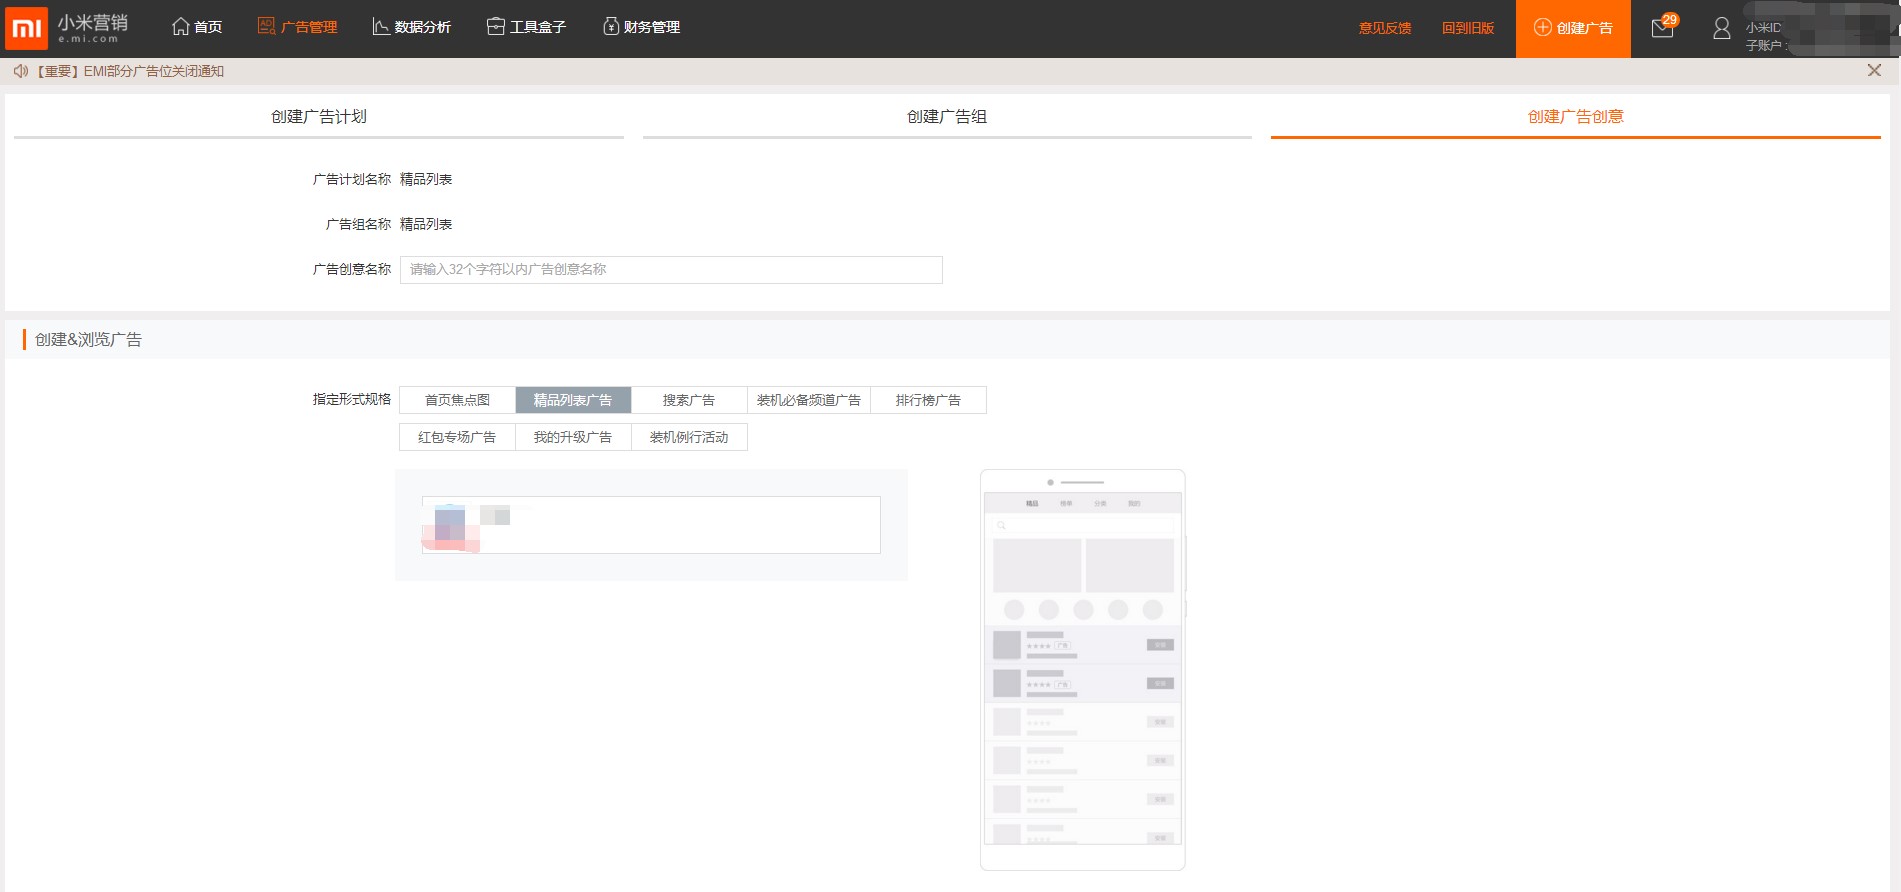
Task: Click the 数据分析 chart icon
Action: click(x=381, y=27)
